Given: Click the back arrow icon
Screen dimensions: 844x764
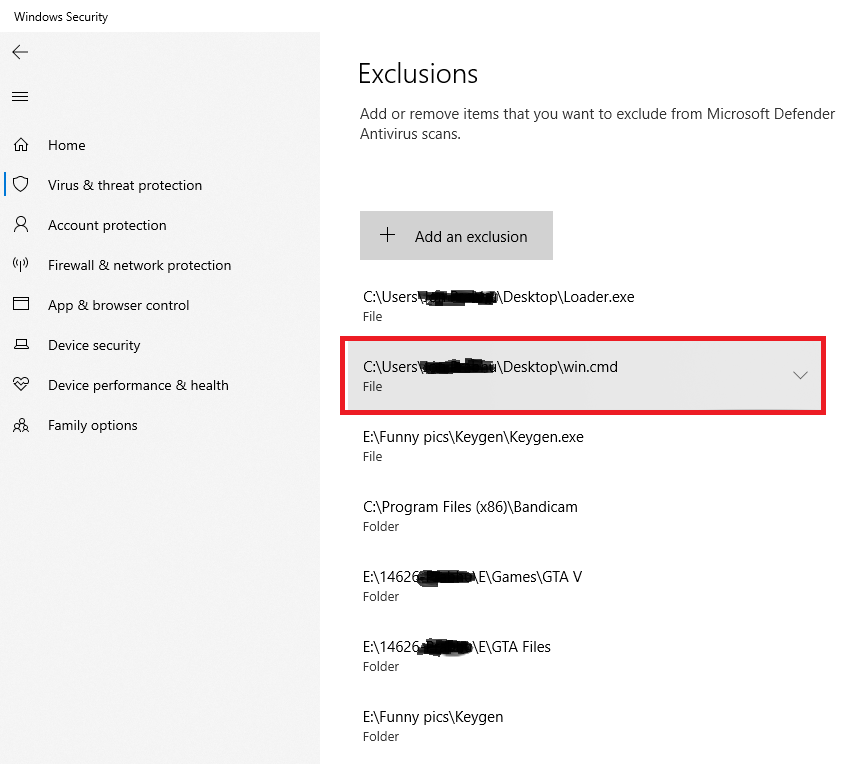Looking at the screenshot, I should click(20, 52).
